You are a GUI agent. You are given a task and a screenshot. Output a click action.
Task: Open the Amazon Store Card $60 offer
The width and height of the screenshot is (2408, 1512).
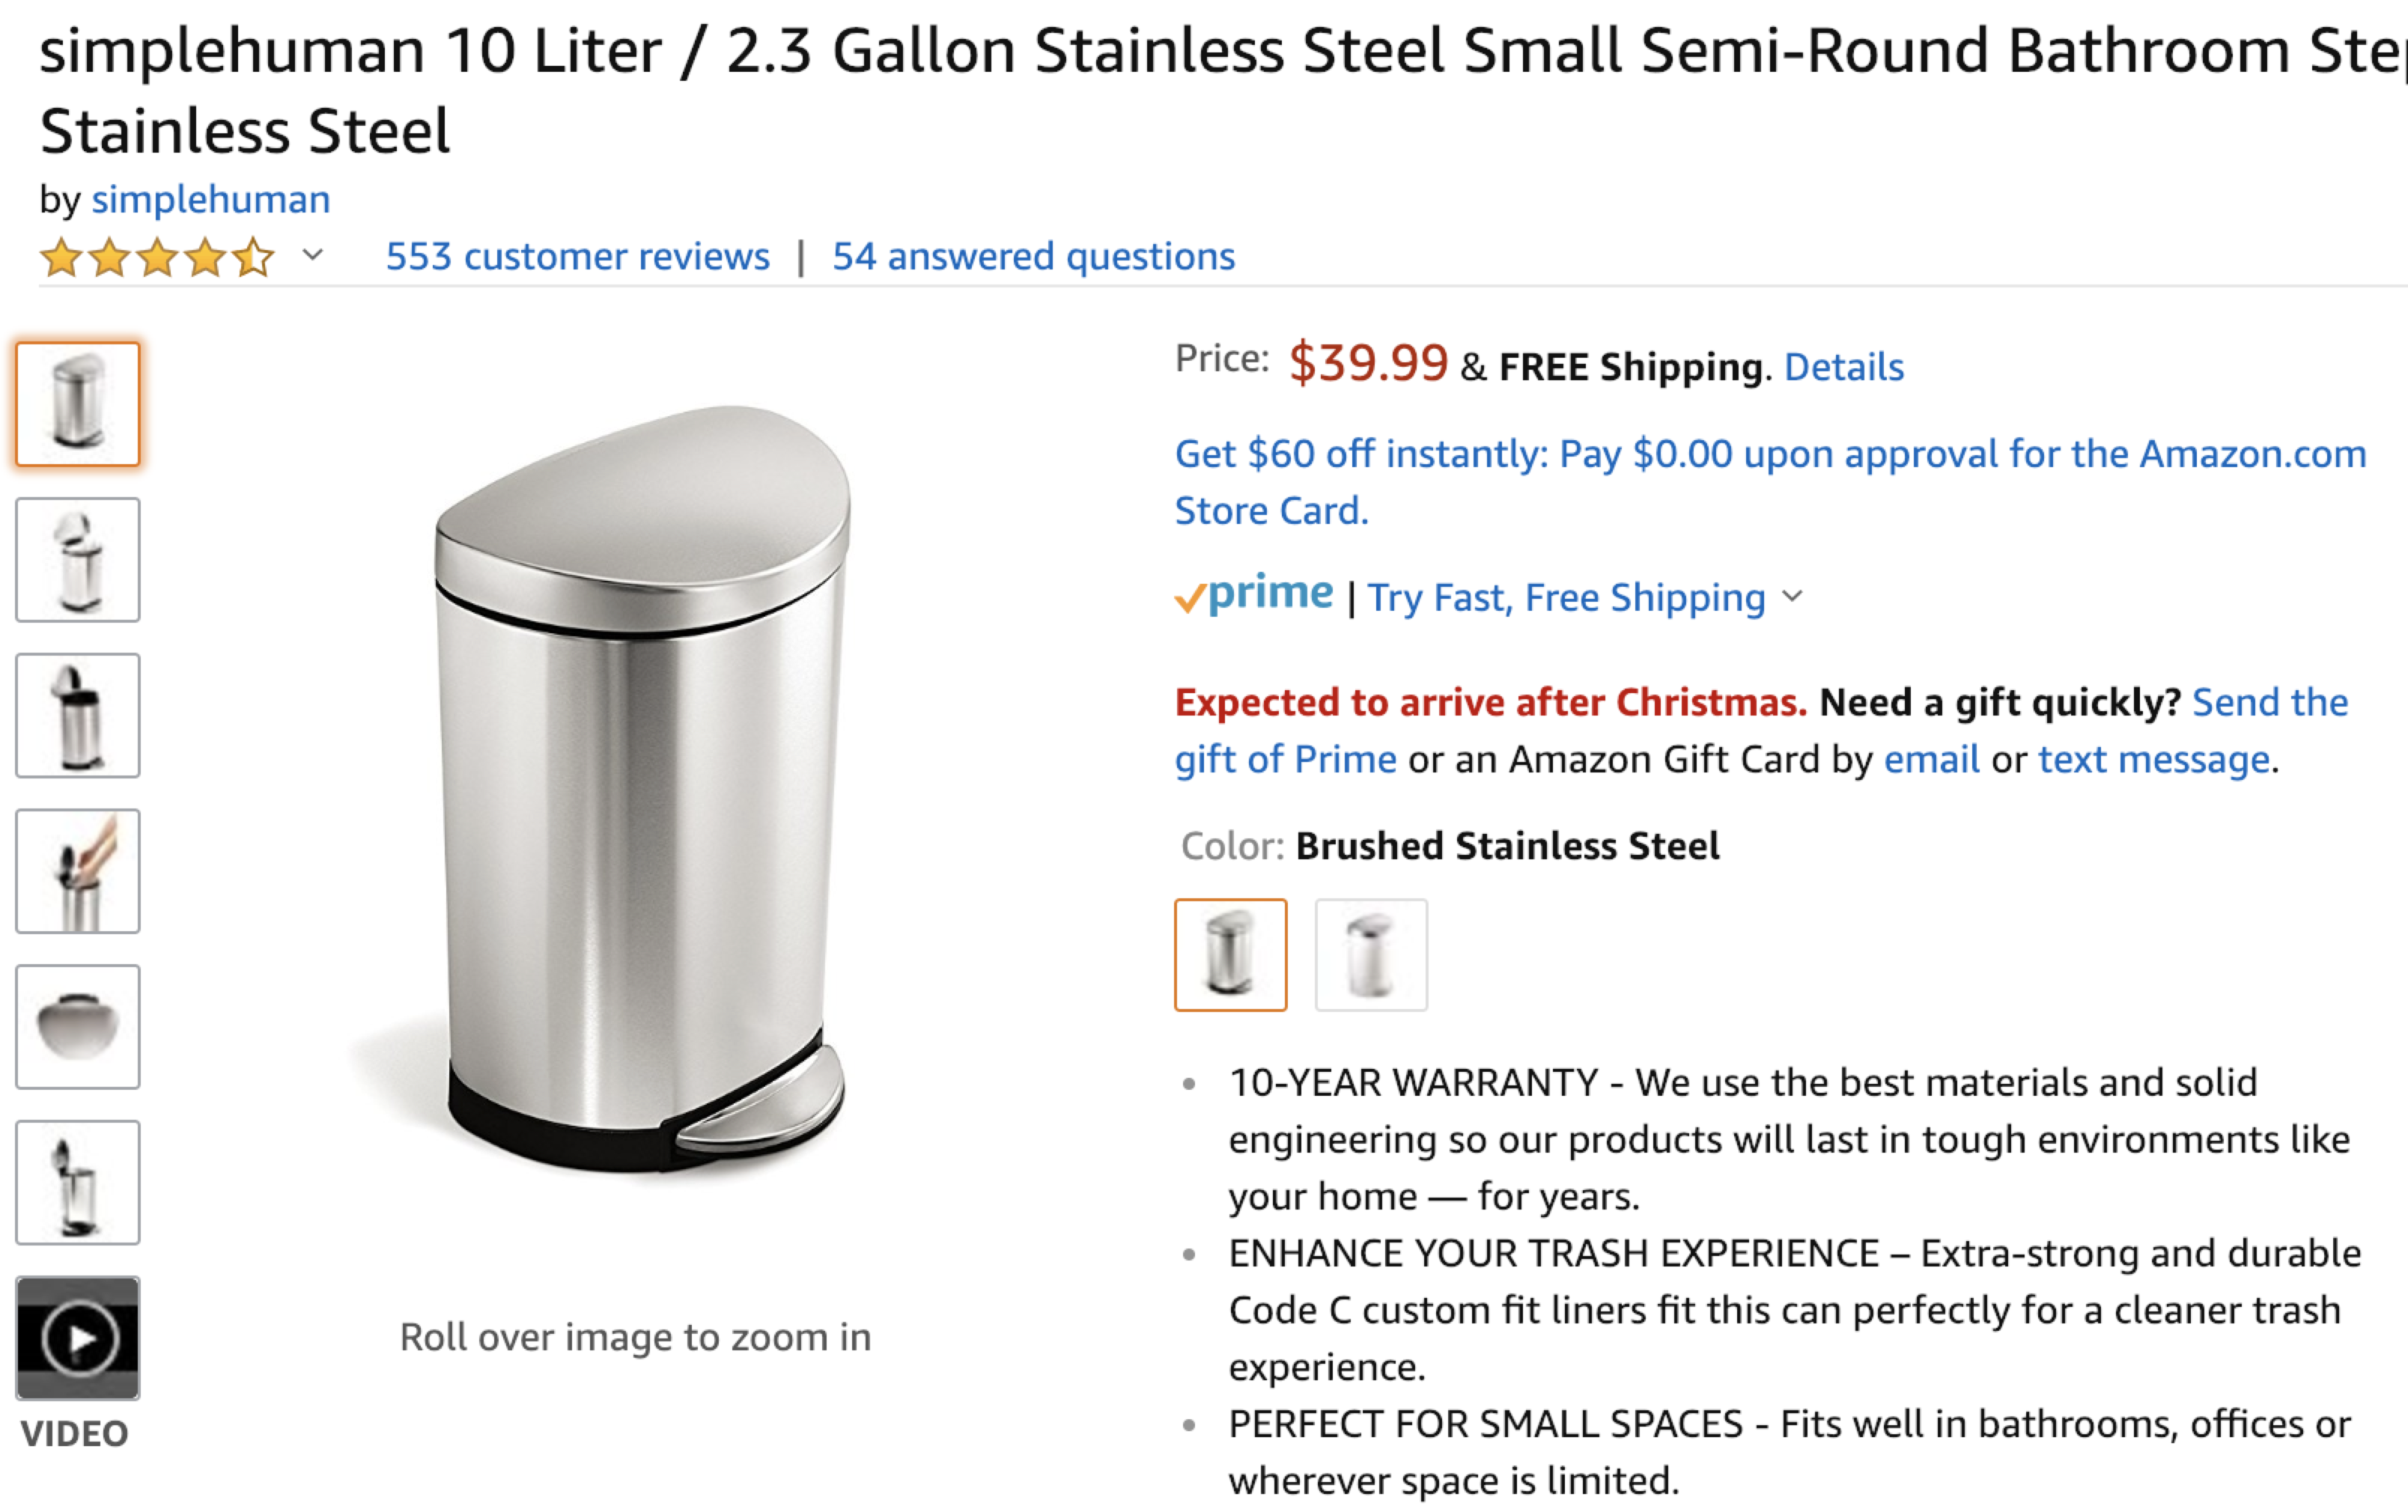(1769, 455)
